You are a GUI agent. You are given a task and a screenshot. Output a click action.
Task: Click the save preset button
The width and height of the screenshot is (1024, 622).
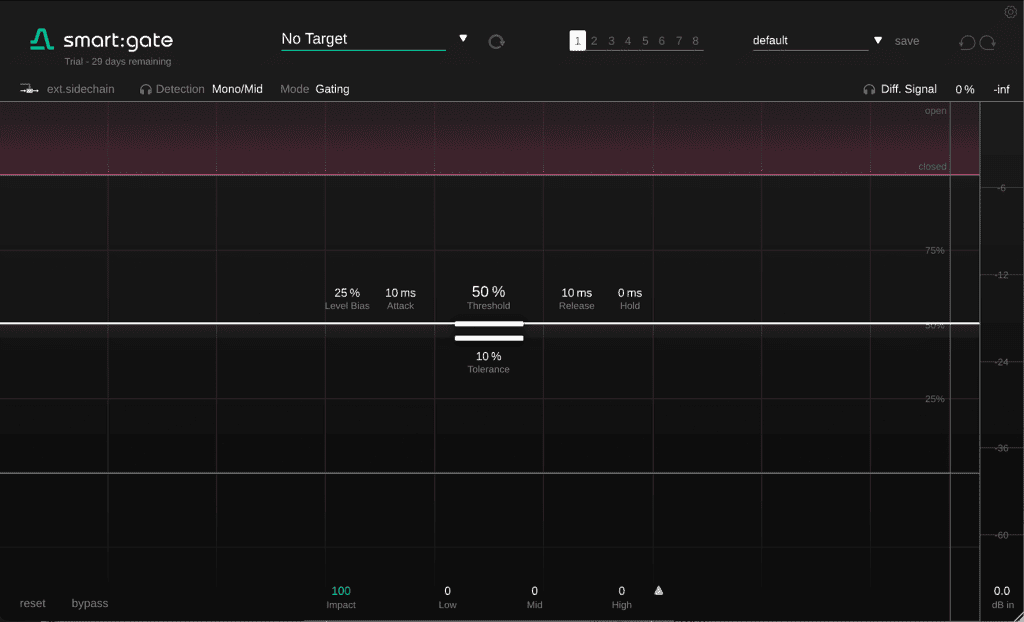click(x=906, y=41)
